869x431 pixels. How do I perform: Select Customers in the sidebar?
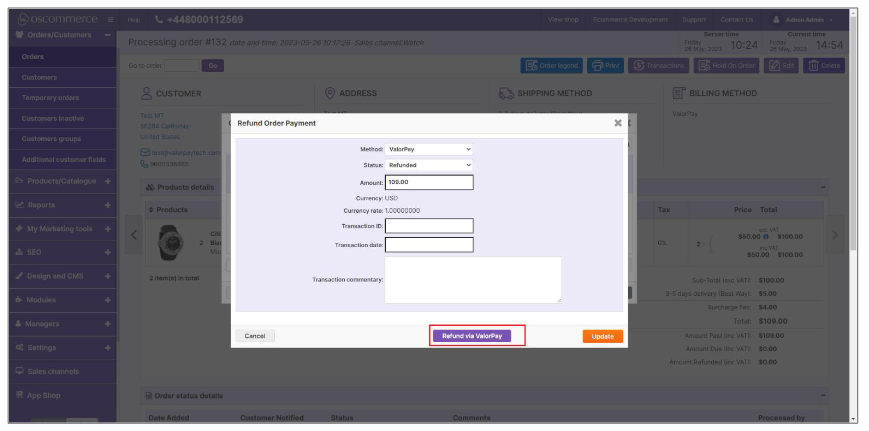[x=63, y=78]
